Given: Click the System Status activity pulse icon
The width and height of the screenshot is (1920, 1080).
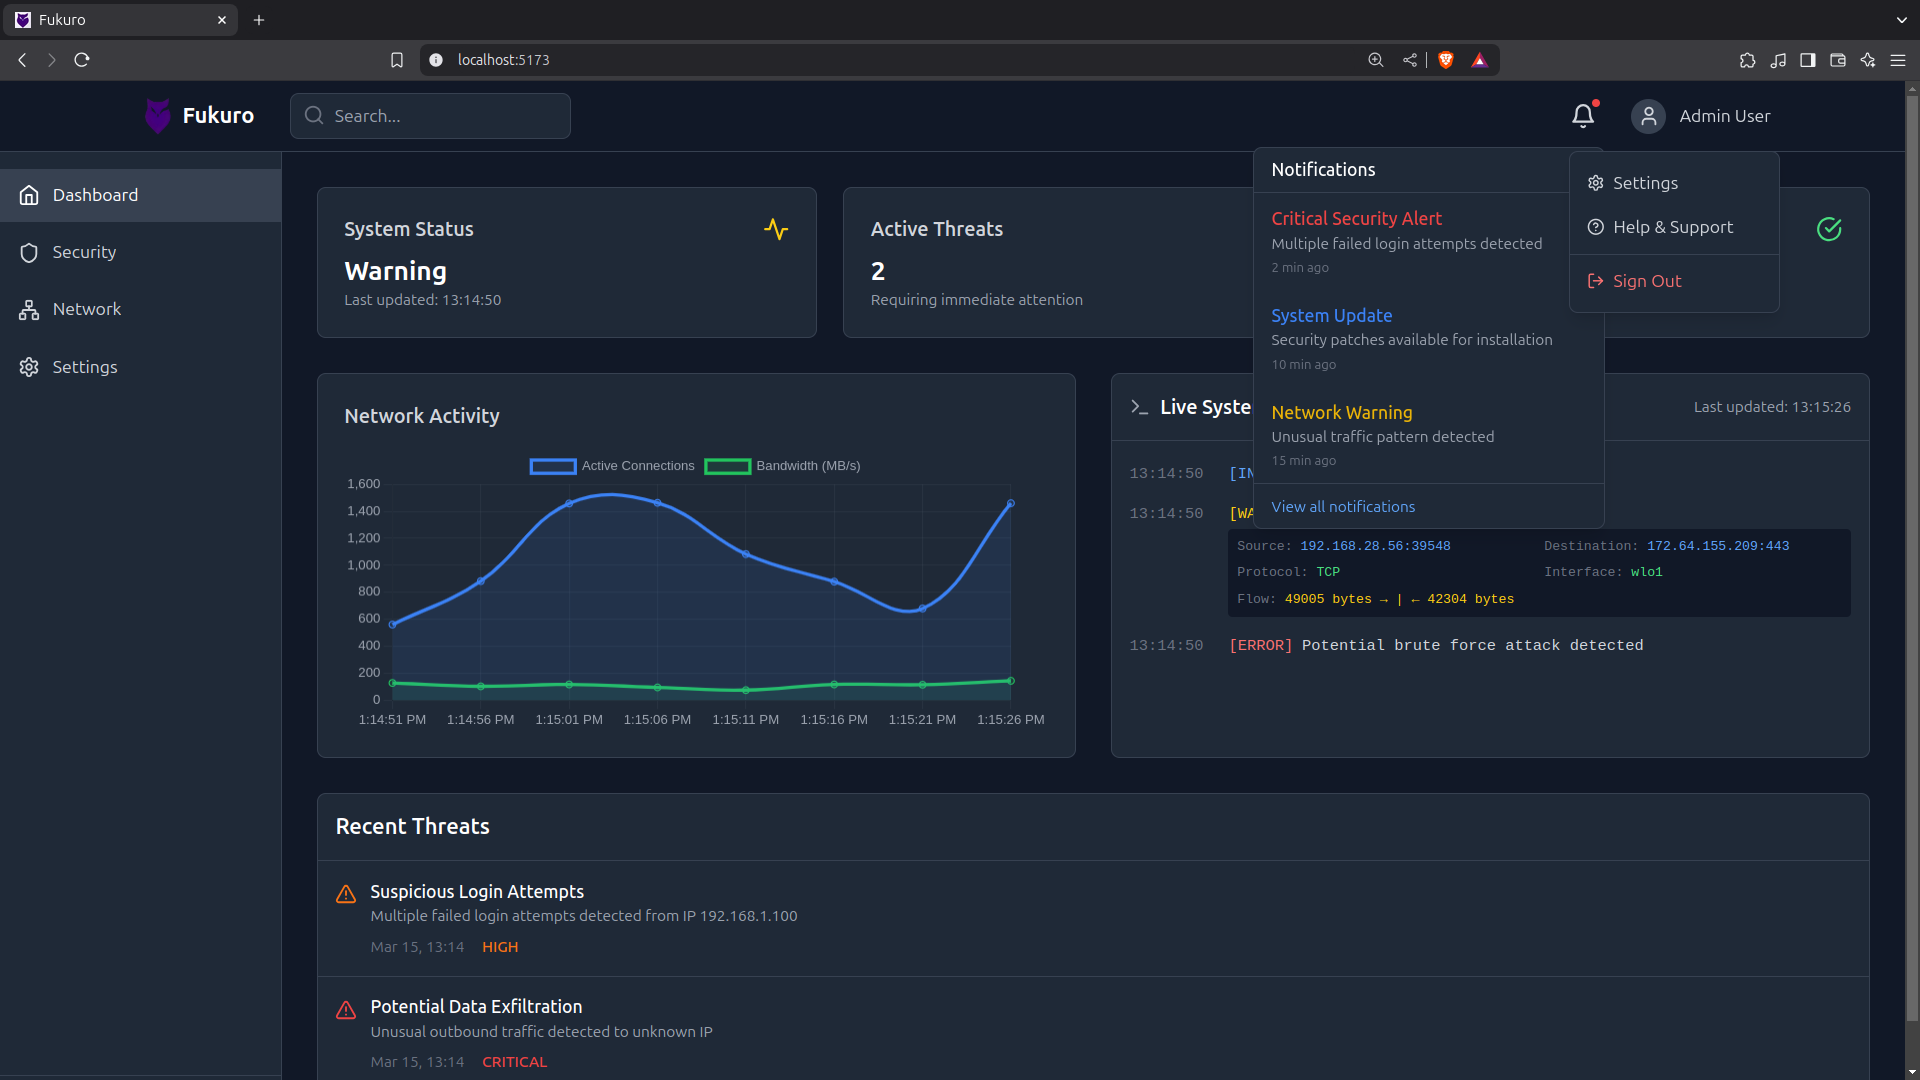Looking at the screenshot, I should coord(776,229).
